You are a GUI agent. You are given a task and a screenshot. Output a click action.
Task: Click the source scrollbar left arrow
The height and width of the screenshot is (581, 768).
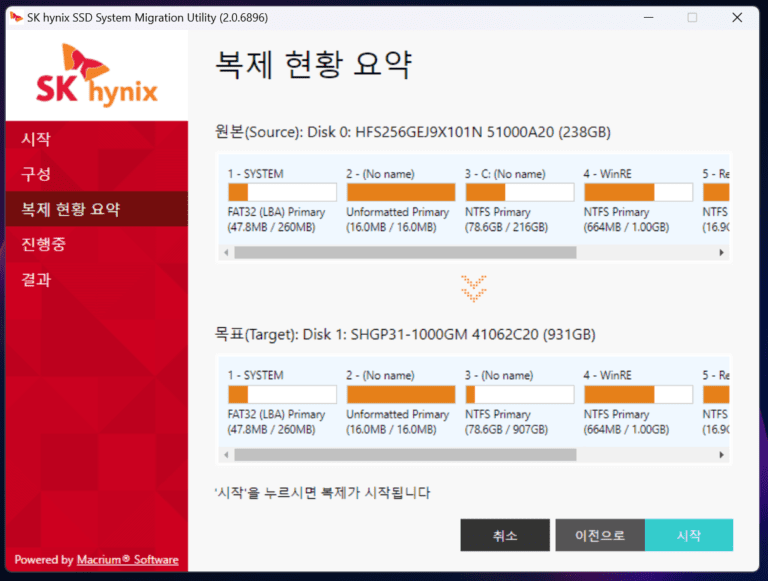coord(226,252)
